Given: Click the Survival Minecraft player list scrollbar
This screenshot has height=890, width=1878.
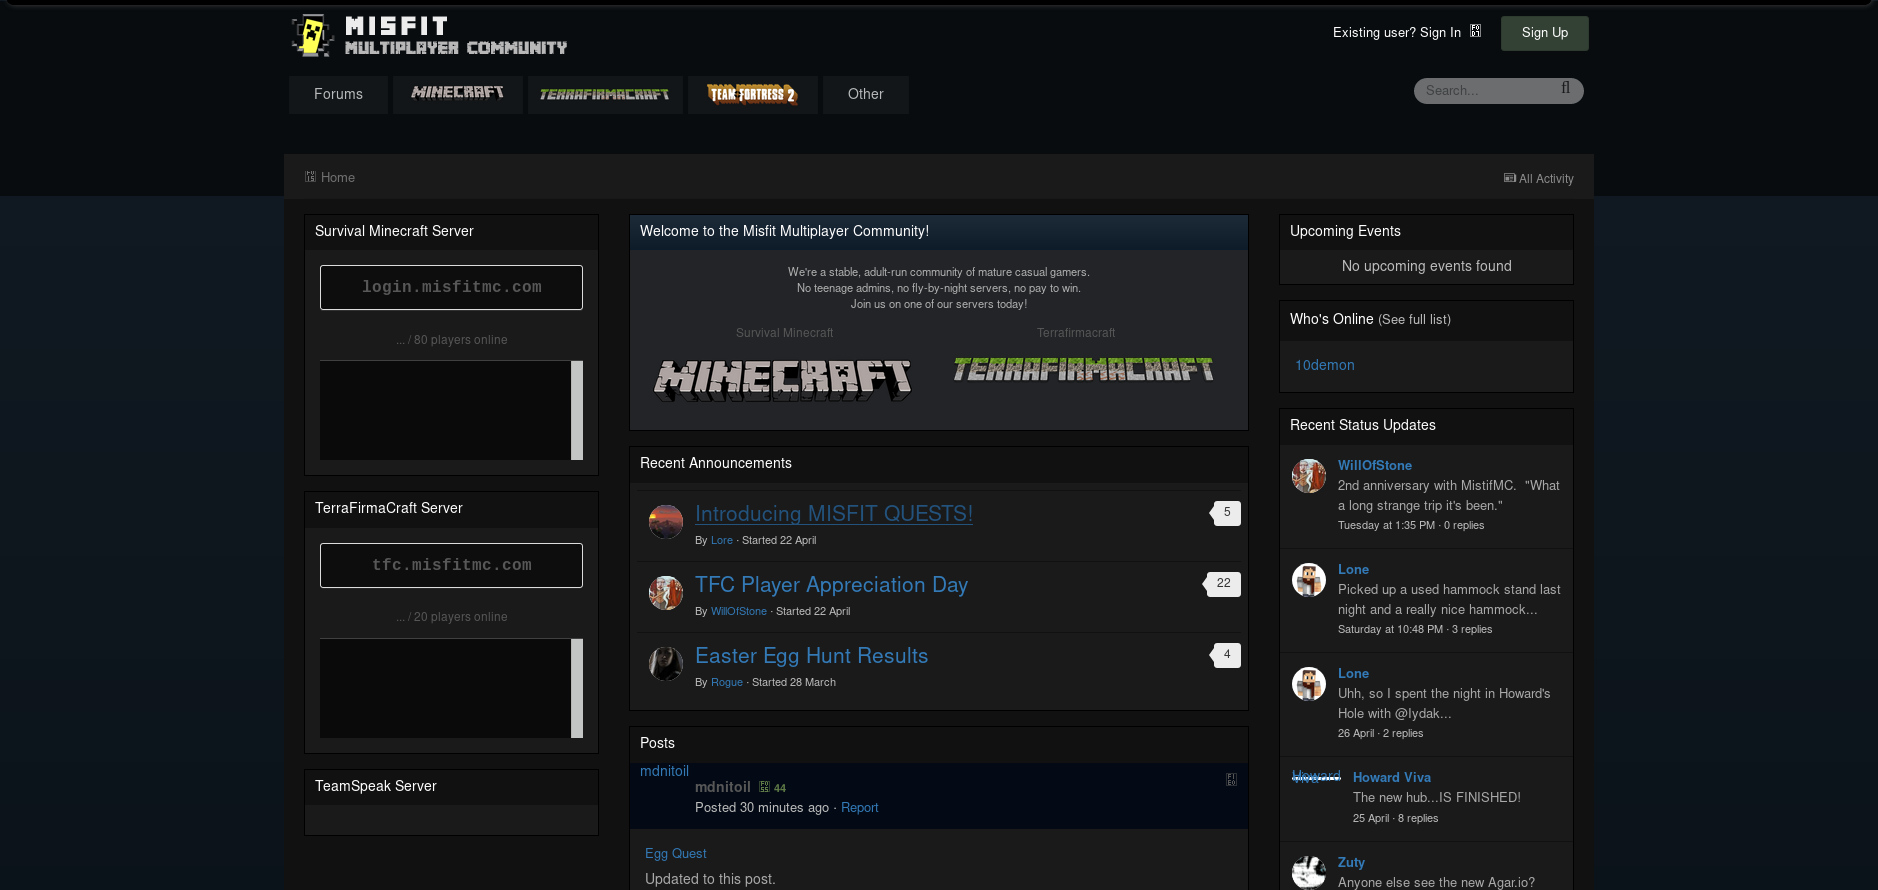Looking at the screenshot, I should pos(577,410).
